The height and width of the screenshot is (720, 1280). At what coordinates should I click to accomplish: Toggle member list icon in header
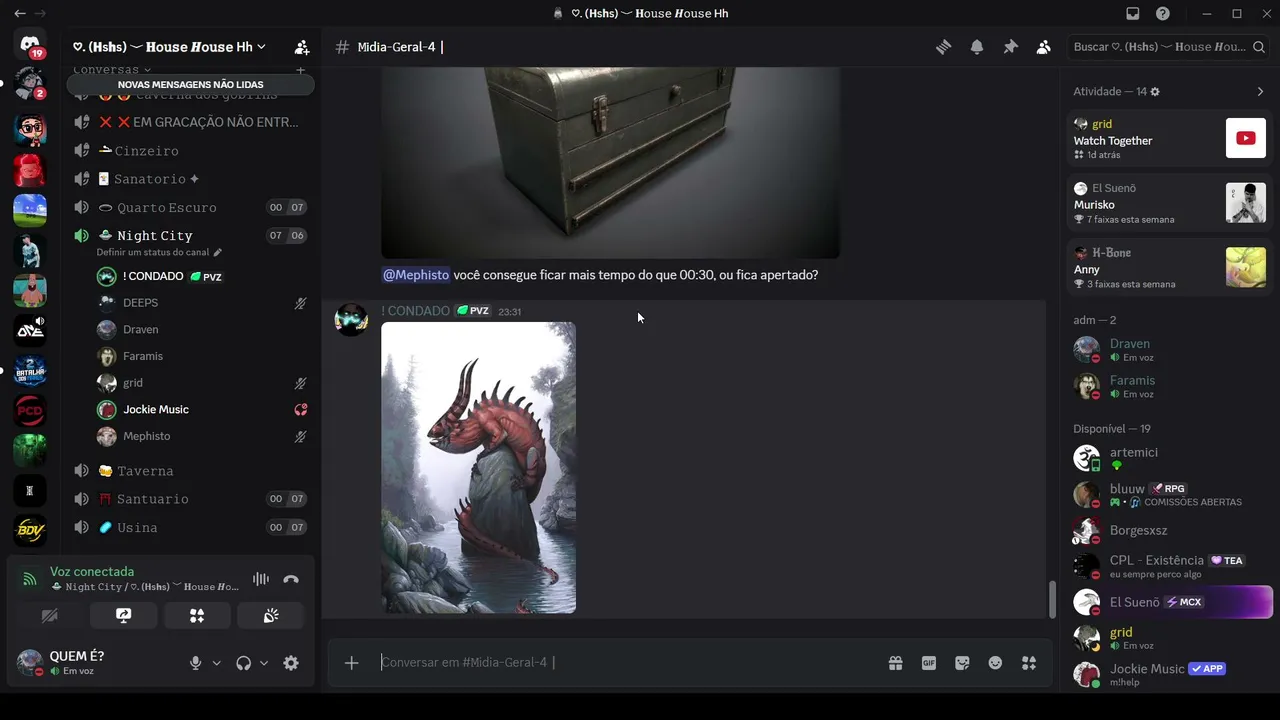pyautogui.click(x=1043, y=47)
